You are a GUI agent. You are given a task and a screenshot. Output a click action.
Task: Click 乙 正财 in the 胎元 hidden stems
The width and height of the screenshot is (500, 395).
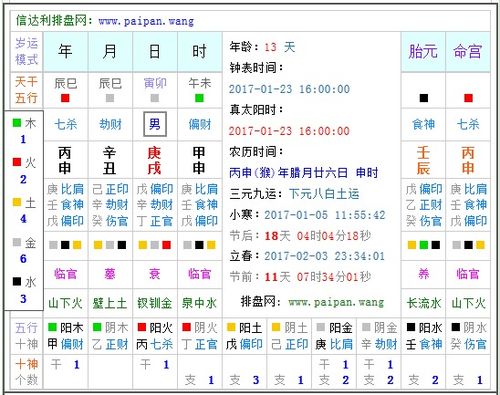click(424, 205)
